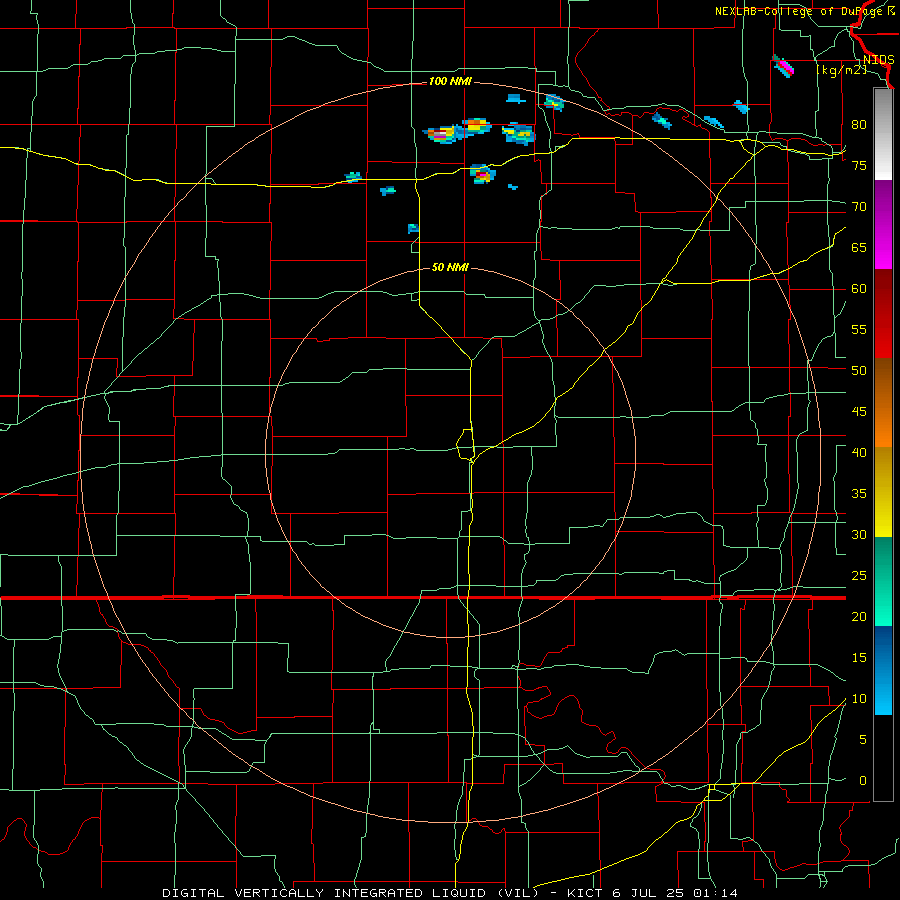Select the 65 value on the color scale
The width and height of the screenshot is (900, 900).
[x=859, y=247]
